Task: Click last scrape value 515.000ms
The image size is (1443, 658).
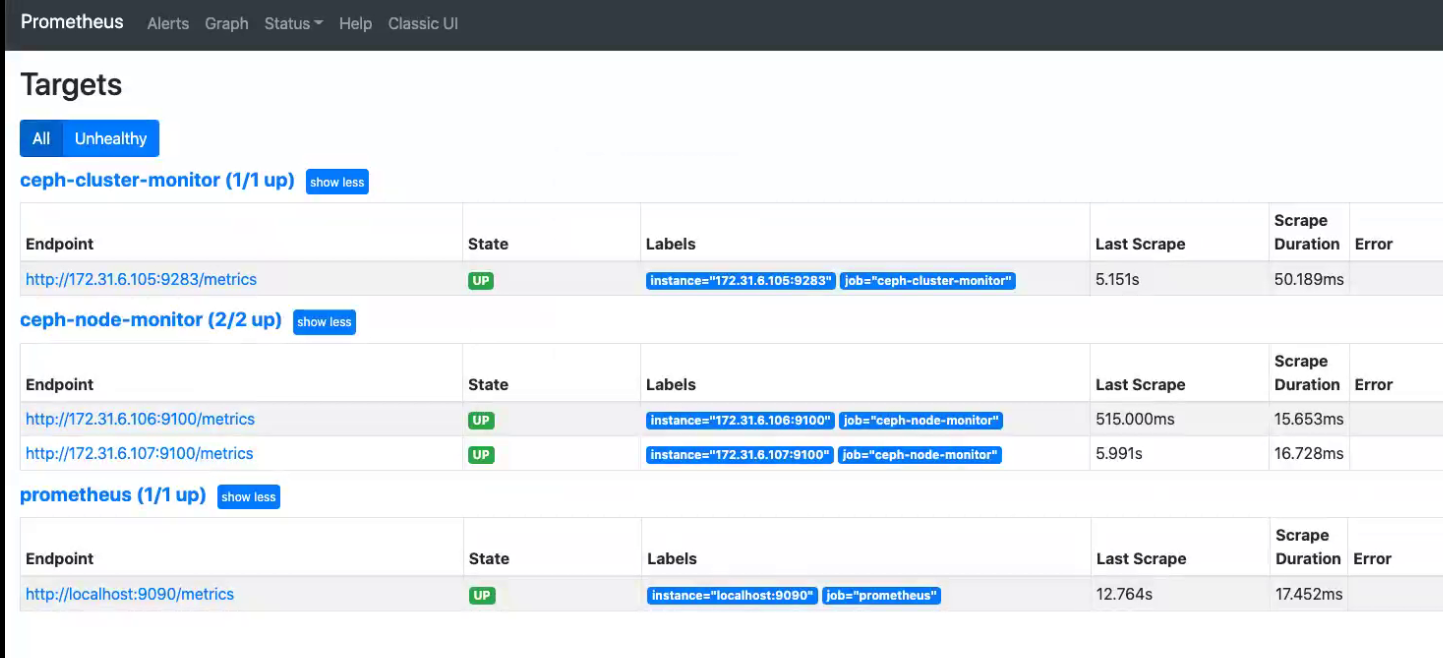Action: [1135, 419]
